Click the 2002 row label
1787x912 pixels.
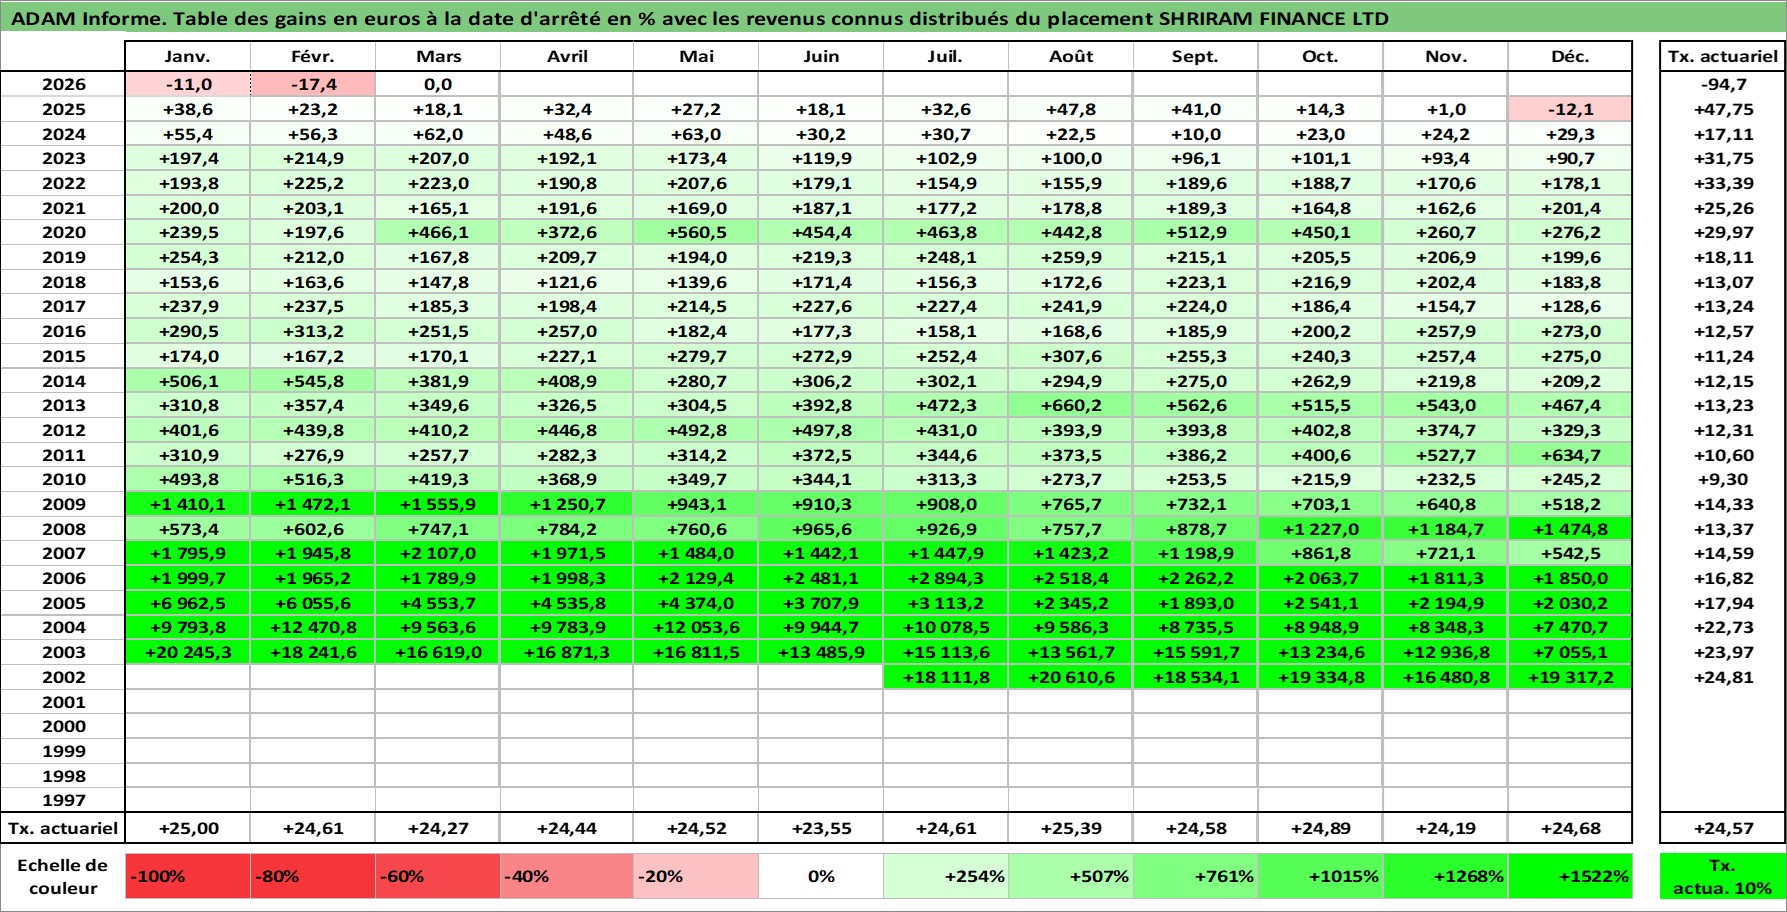tap(63, 677)
